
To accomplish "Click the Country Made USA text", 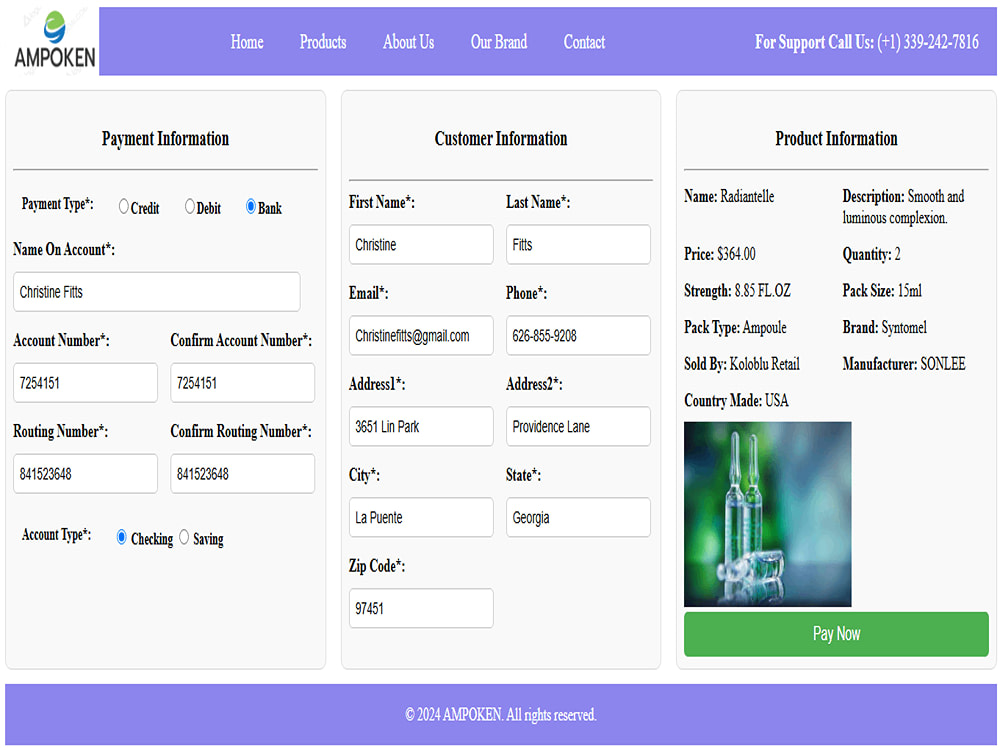I will [x=737, y=401].
